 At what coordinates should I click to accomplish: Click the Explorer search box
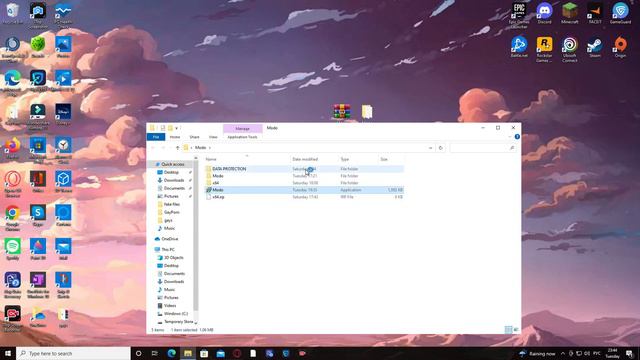coord(482,148)
